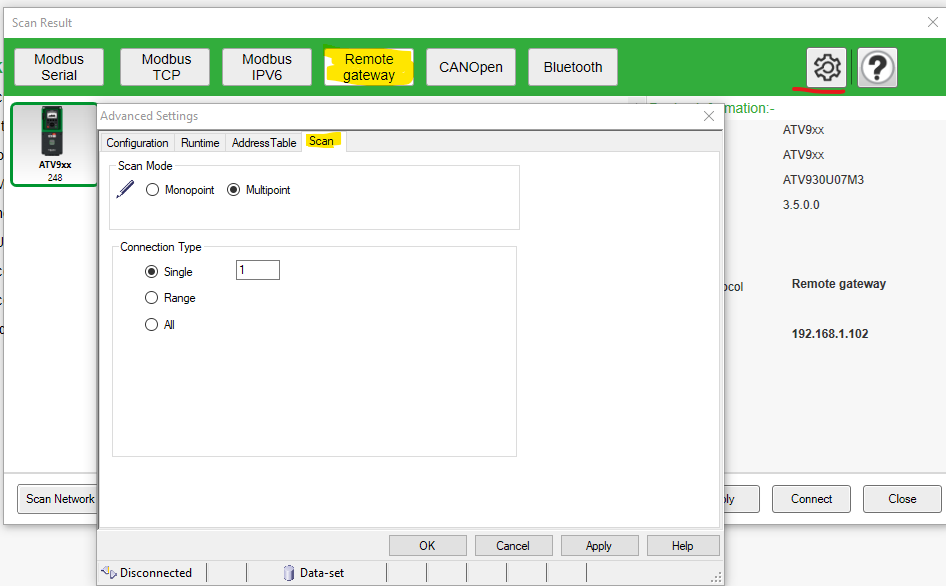Close the Advanced Settings dialog

pos(709,116)
